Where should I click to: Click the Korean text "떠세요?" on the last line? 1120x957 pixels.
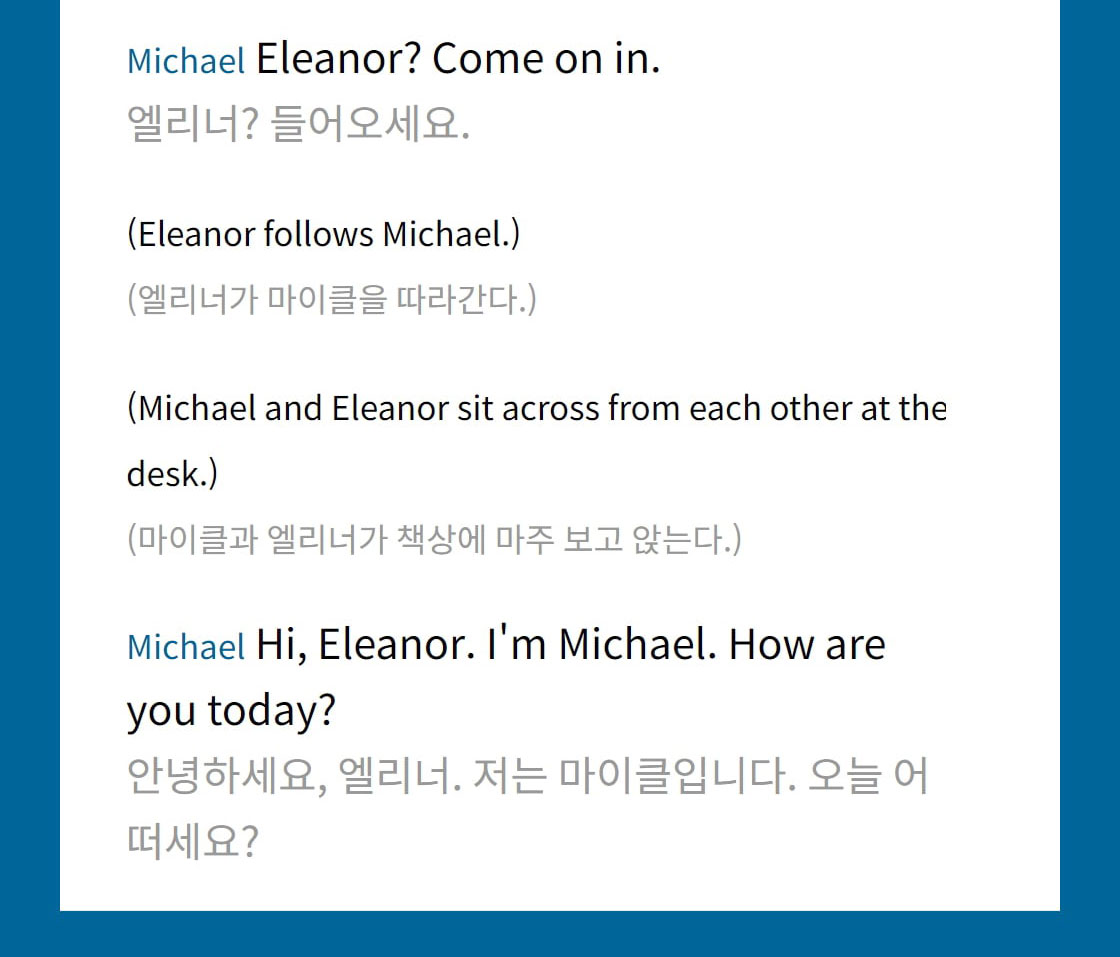coord(192,842)
